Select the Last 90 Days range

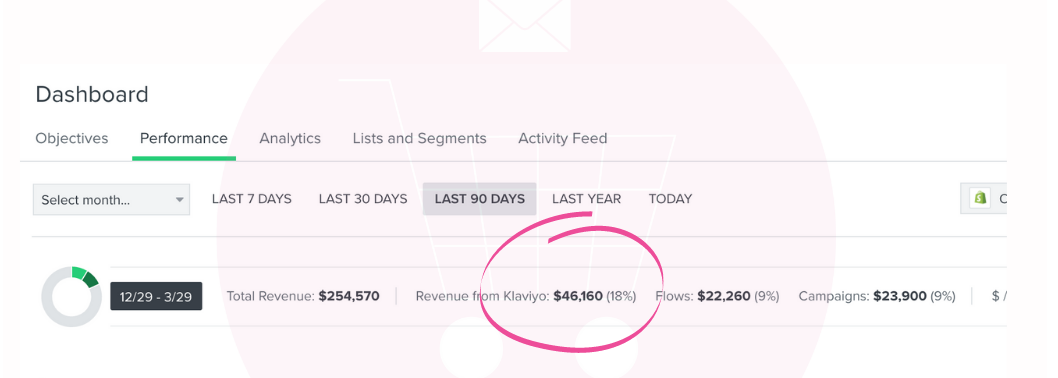coord(480,199)
